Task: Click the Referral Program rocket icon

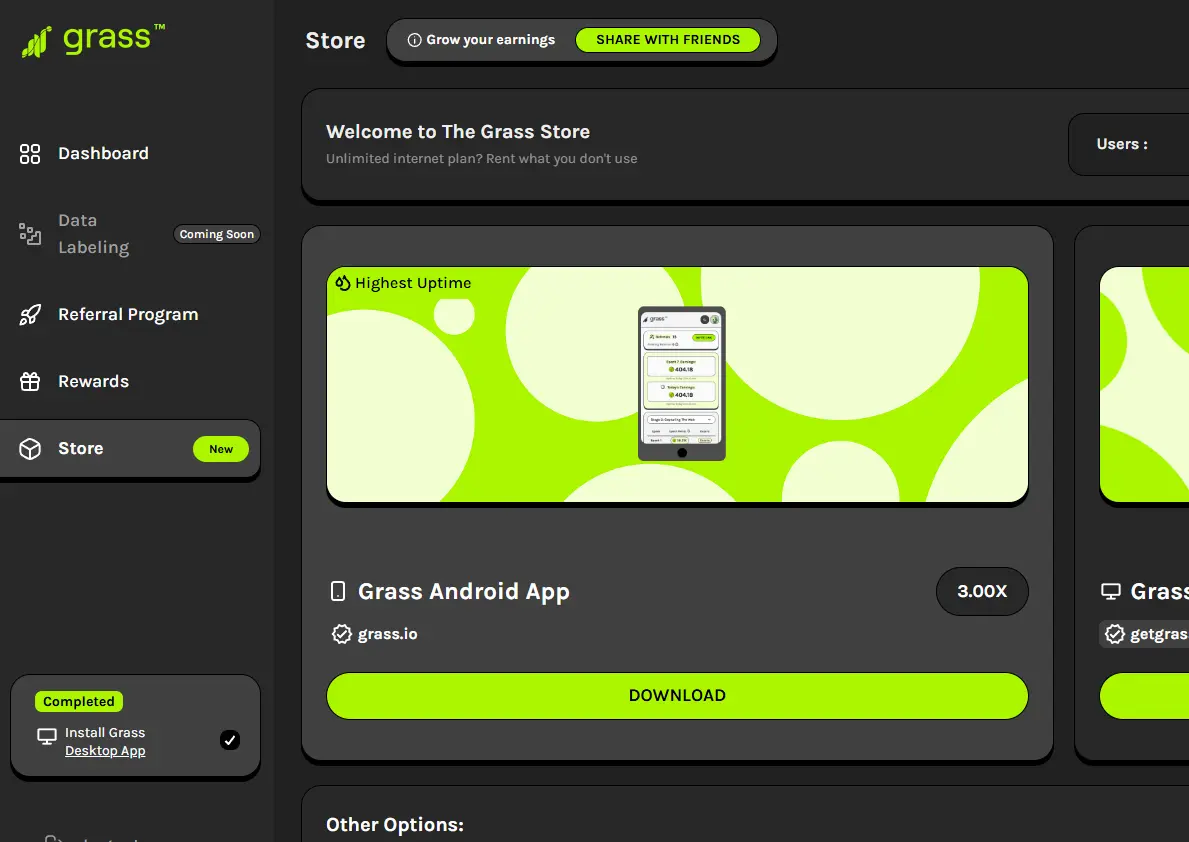Action: pyautogui.click(x=30, y=315)
